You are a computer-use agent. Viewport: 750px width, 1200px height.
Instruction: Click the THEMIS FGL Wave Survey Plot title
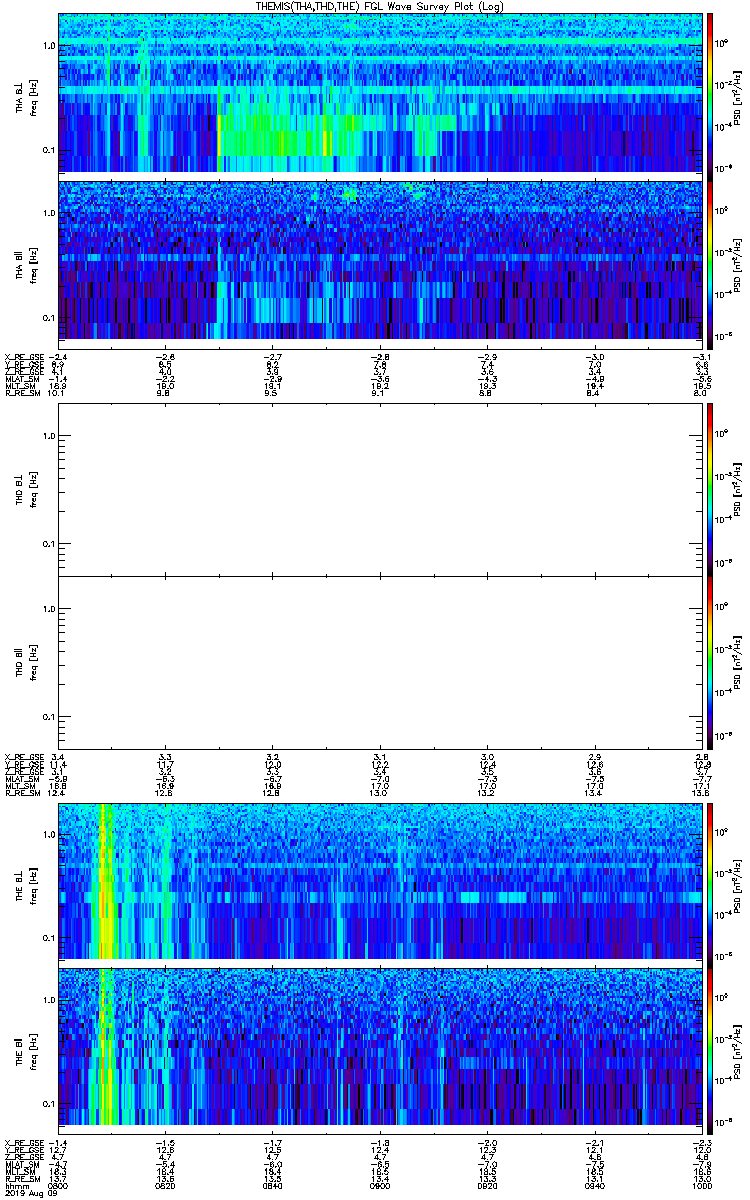click(x=379, y=6)
